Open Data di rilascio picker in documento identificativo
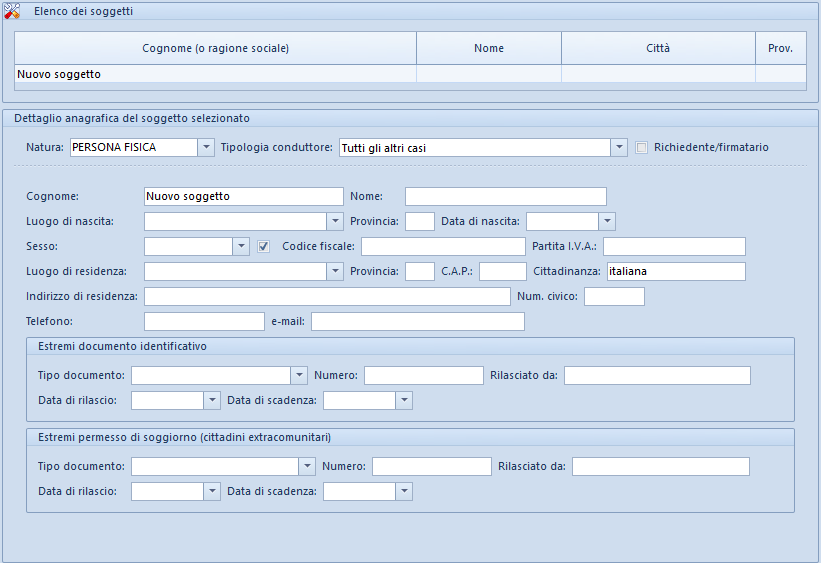821x563 pixels. tap(212, 401)
